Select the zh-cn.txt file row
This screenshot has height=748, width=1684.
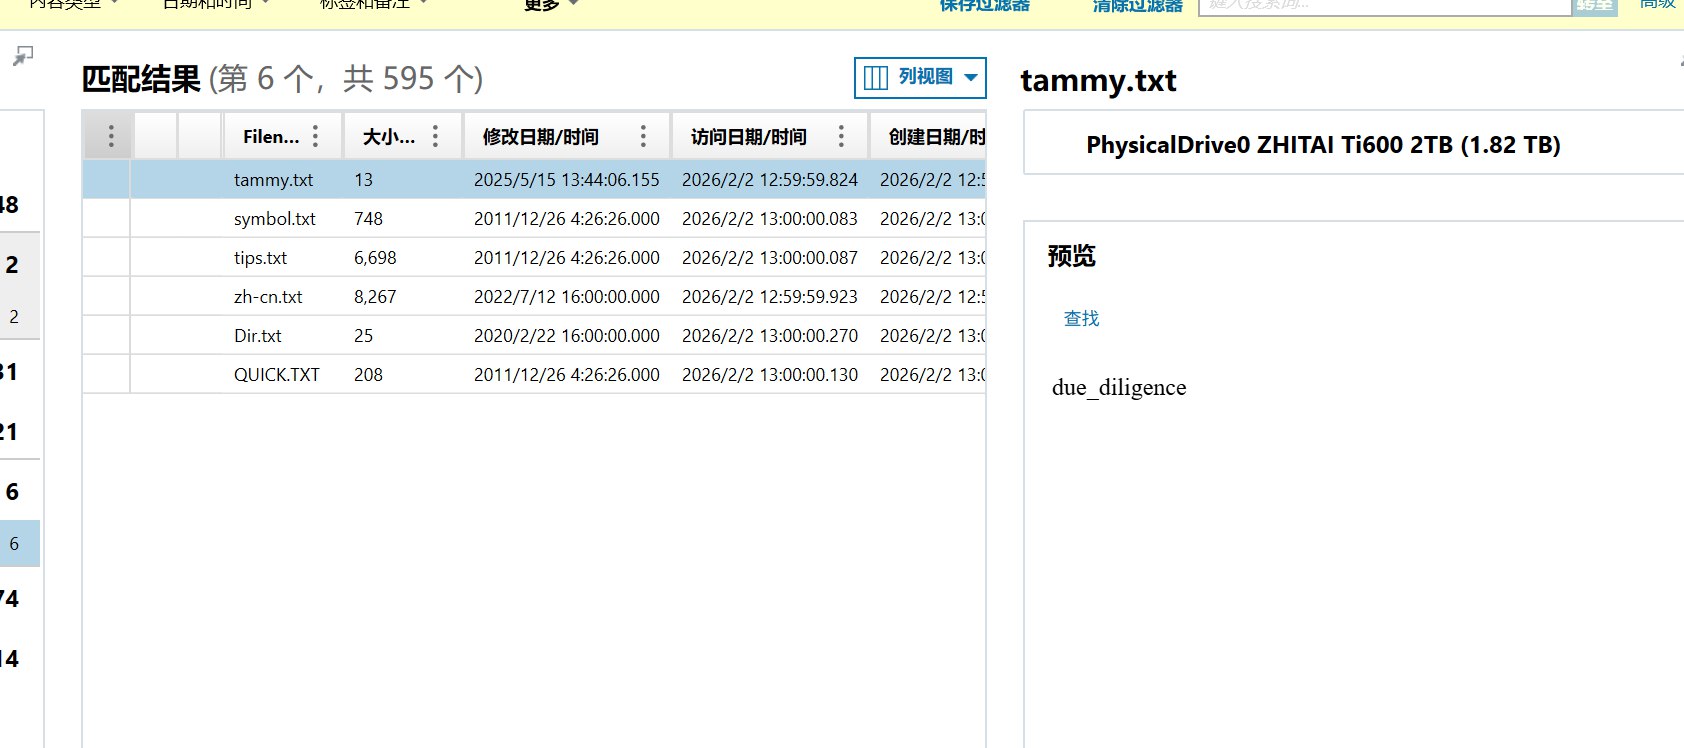click(268, 297)
